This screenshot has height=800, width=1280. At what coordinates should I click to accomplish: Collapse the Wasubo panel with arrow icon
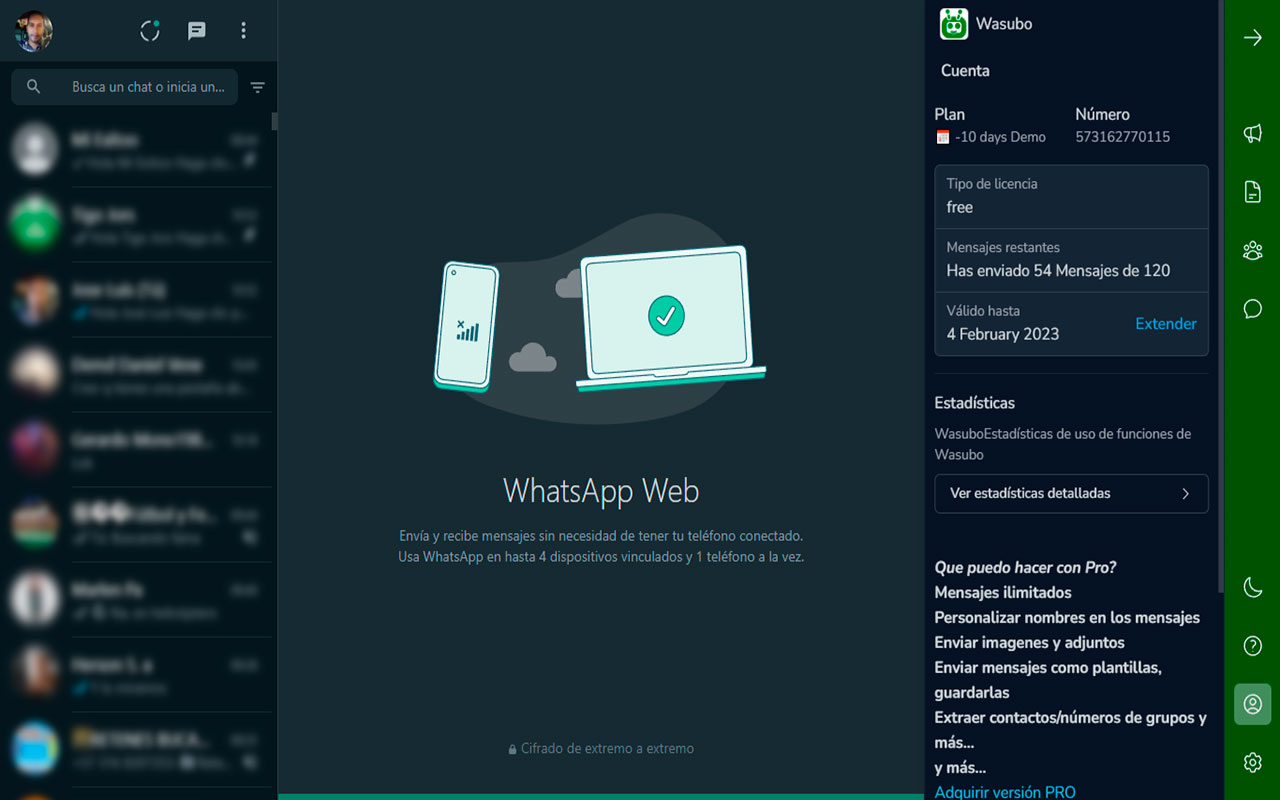click(x=1252, y=38)
